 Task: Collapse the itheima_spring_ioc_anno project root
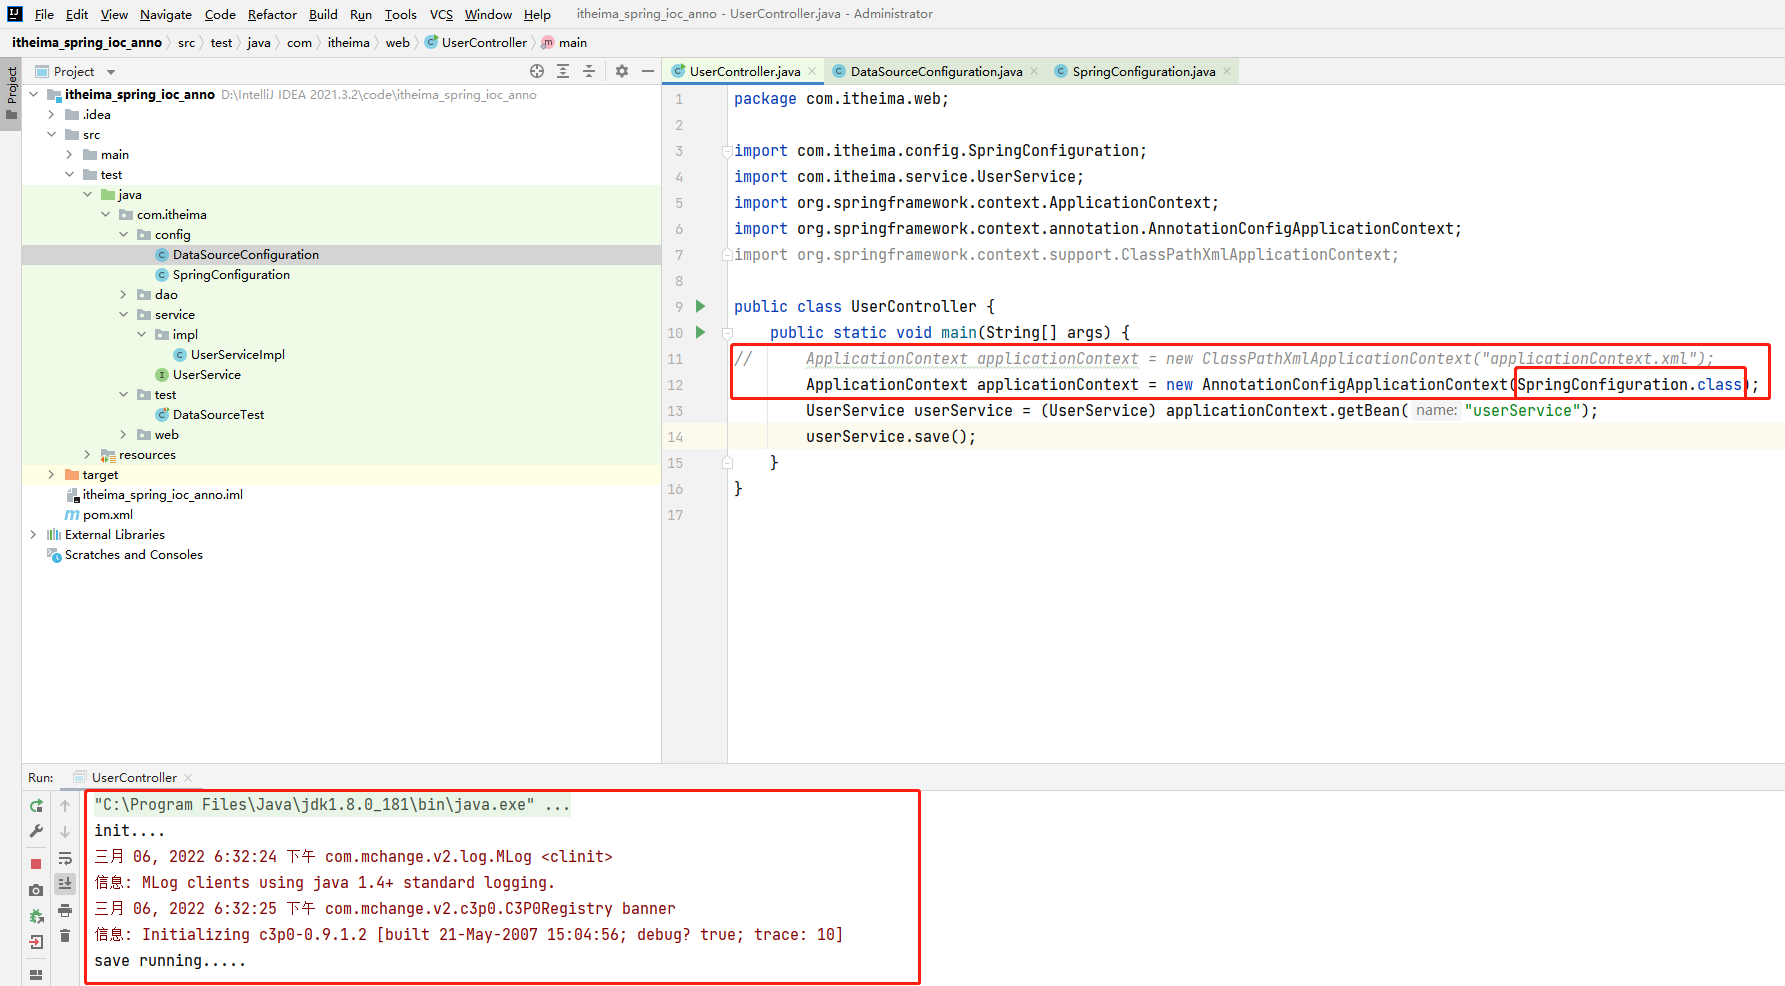pos(34,94)
